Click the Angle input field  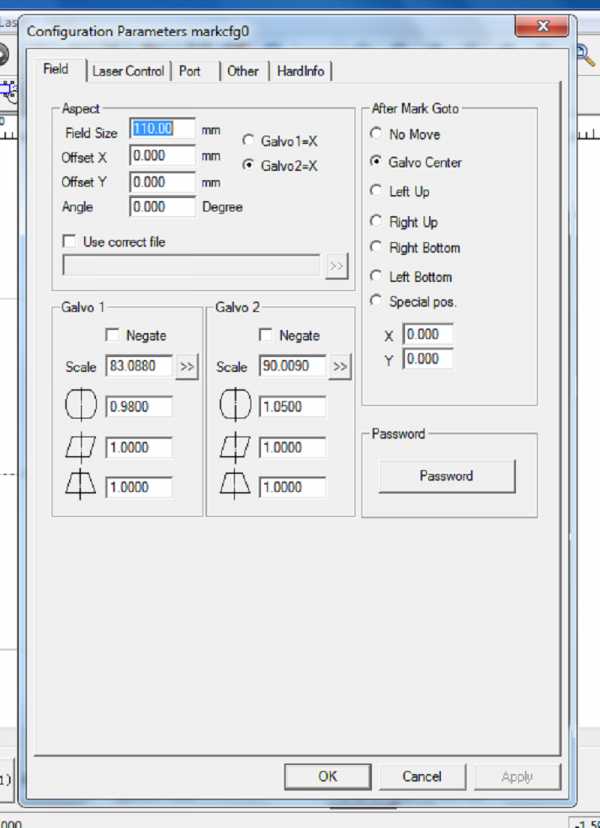coord(162,207)
